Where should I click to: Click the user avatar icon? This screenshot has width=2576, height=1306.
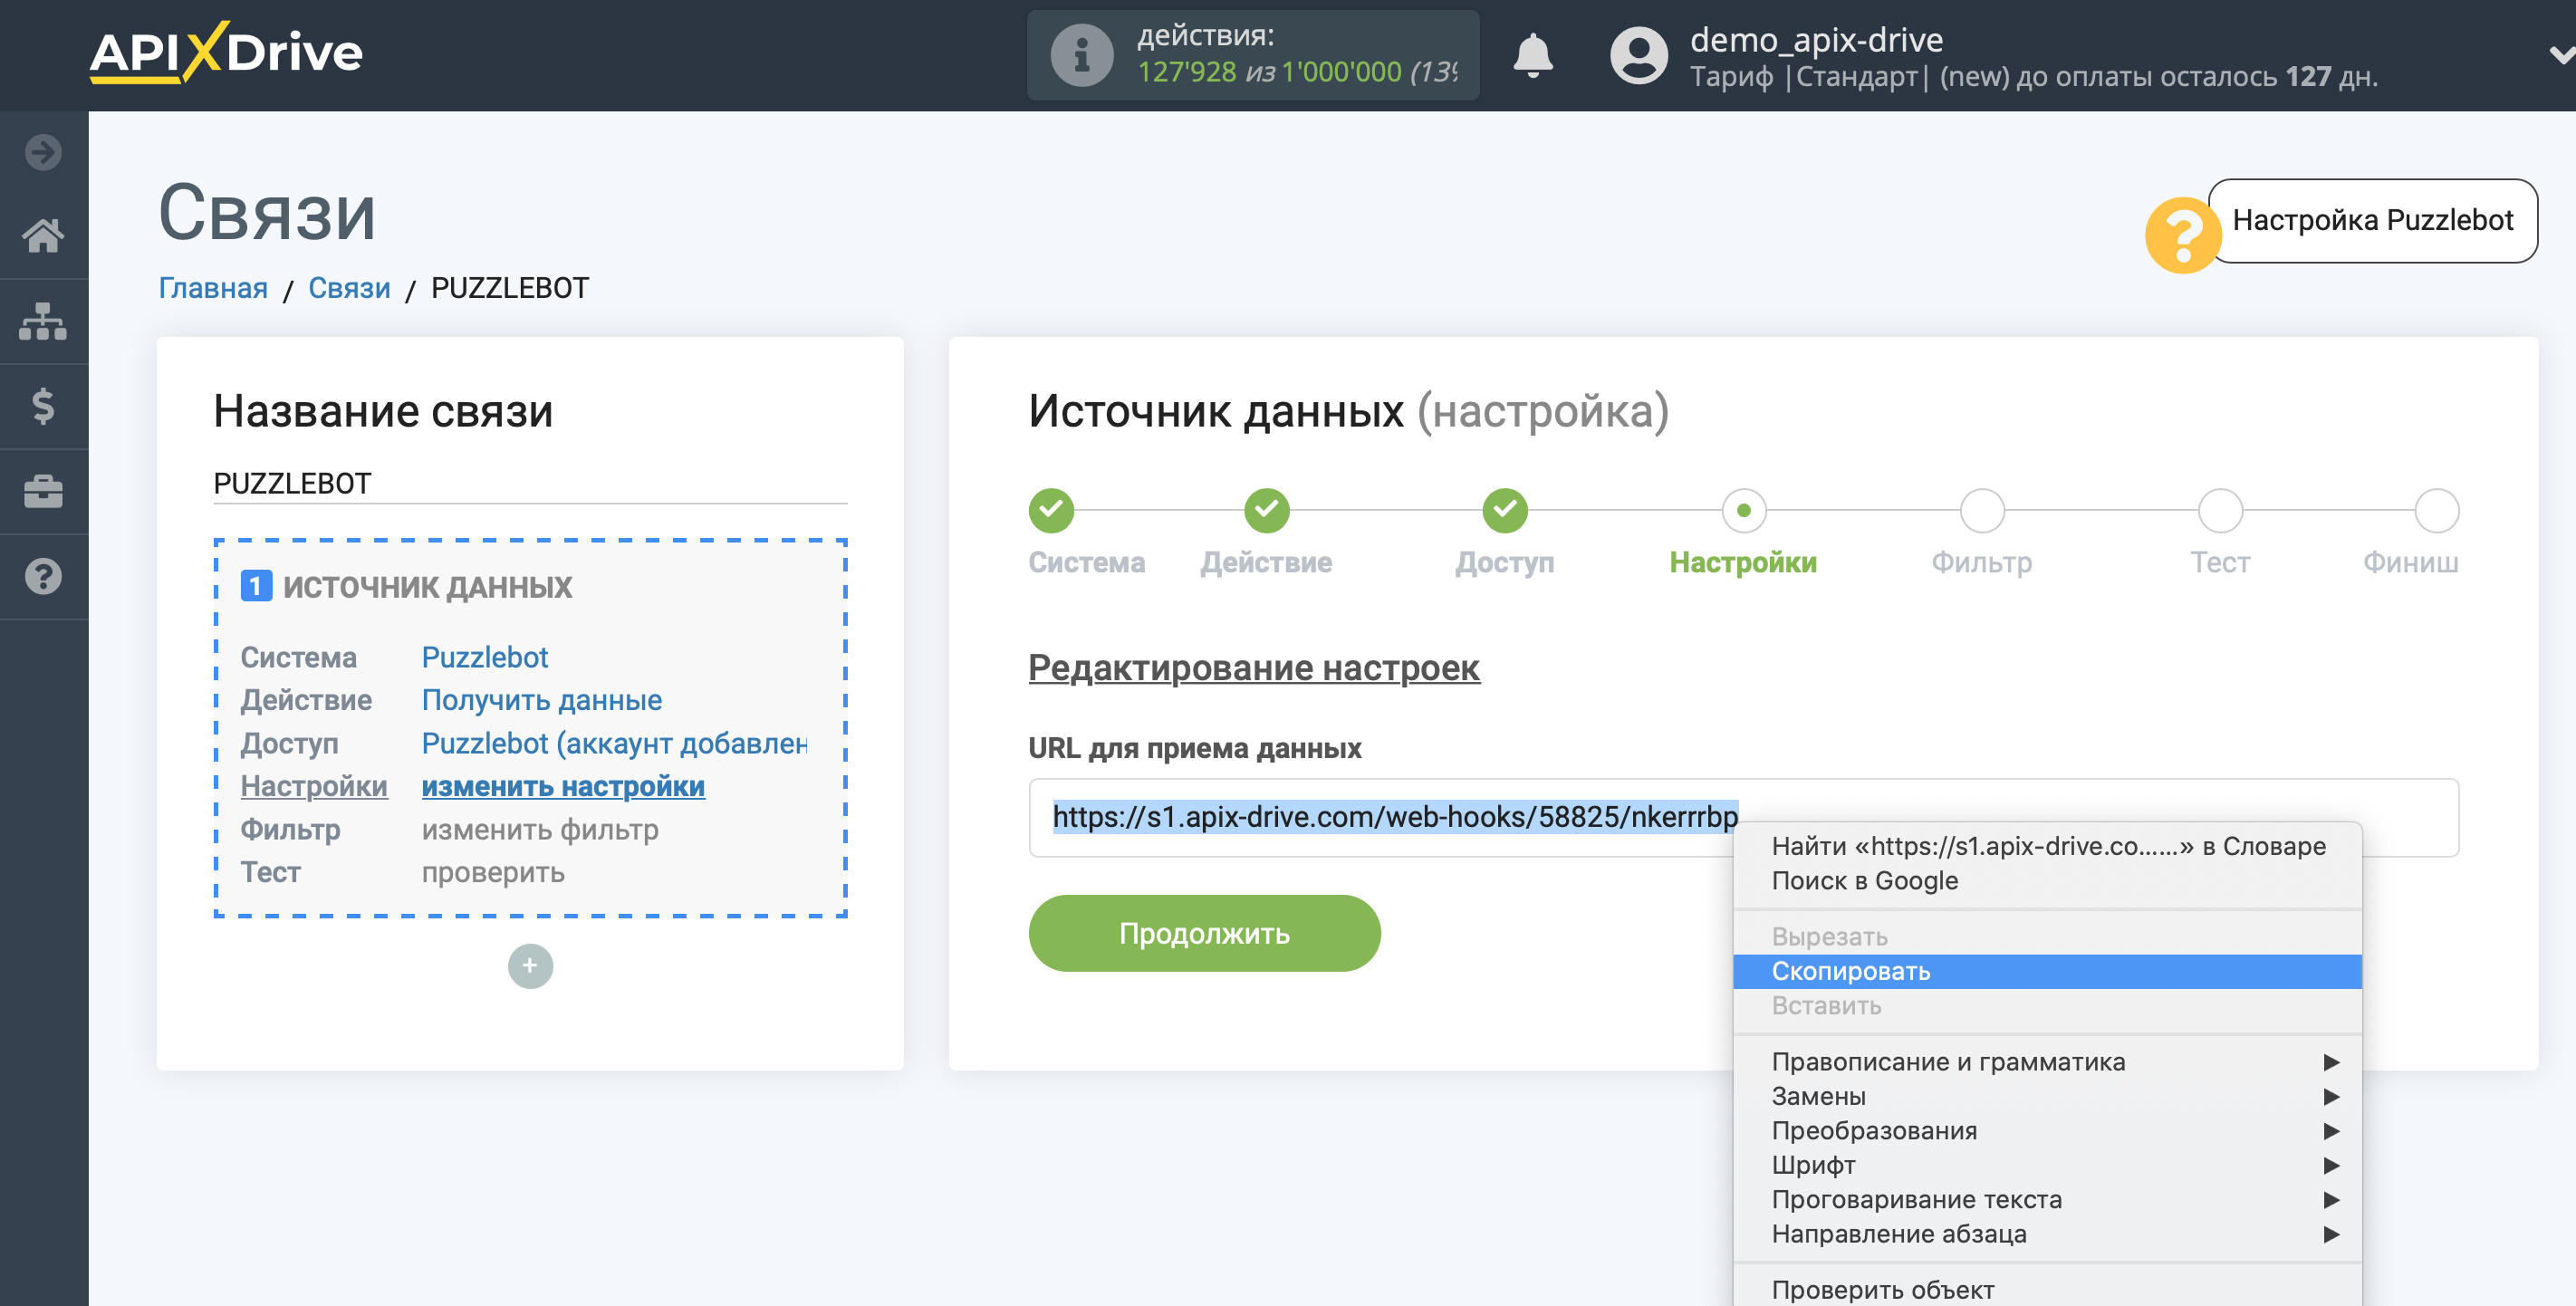coord(1638,55)
